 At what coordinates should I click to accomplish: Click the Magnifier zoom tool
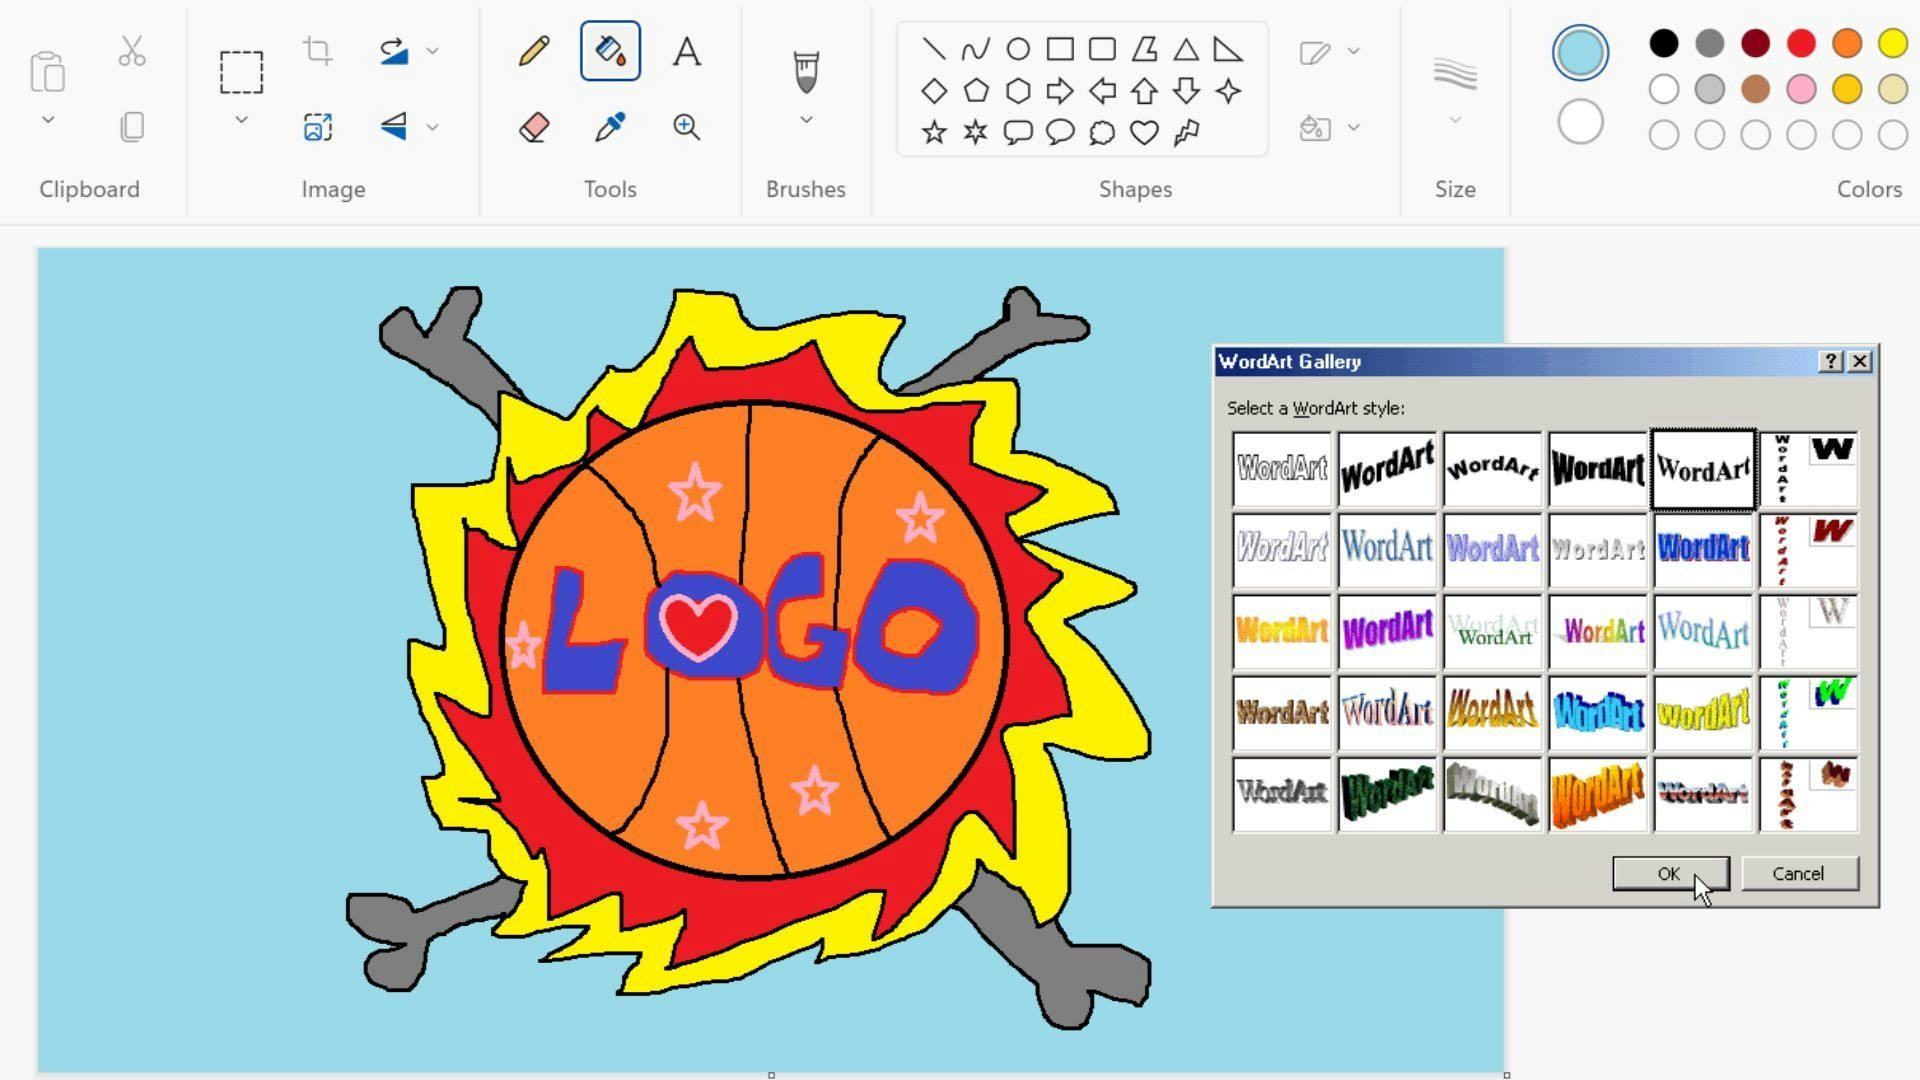(686, 127)
